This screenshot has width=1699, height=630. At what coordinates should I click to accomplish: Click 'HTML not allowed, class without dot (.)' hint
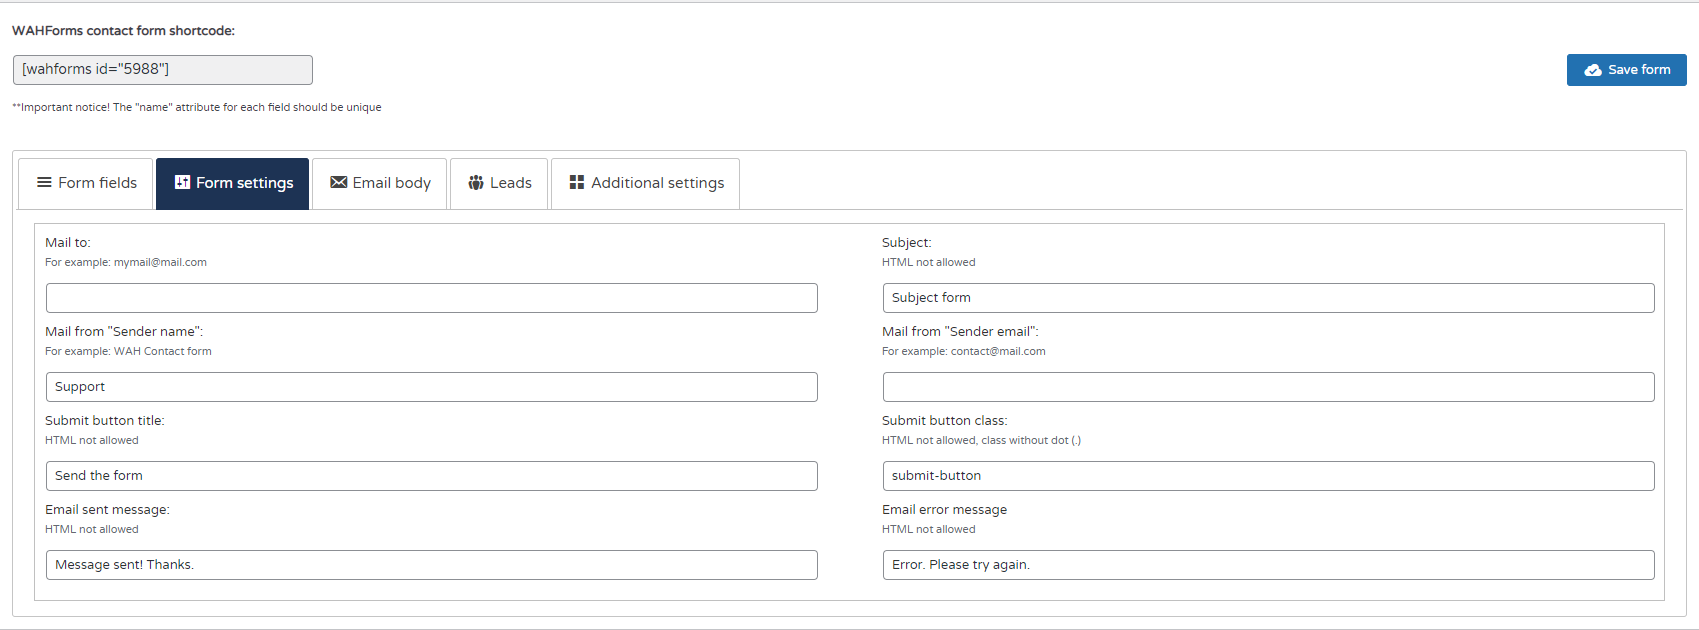point(981,441)
